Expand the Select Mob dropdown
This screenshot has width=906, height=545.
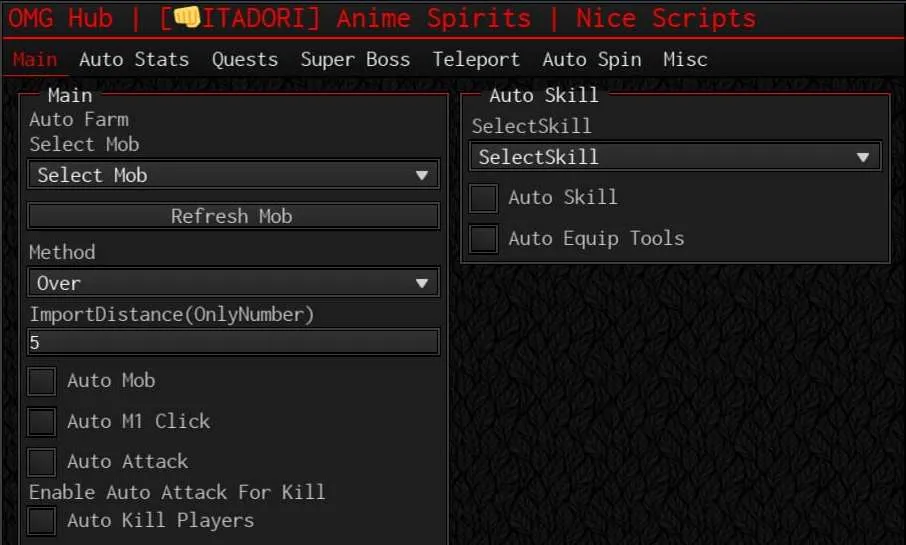click(233, 175)
